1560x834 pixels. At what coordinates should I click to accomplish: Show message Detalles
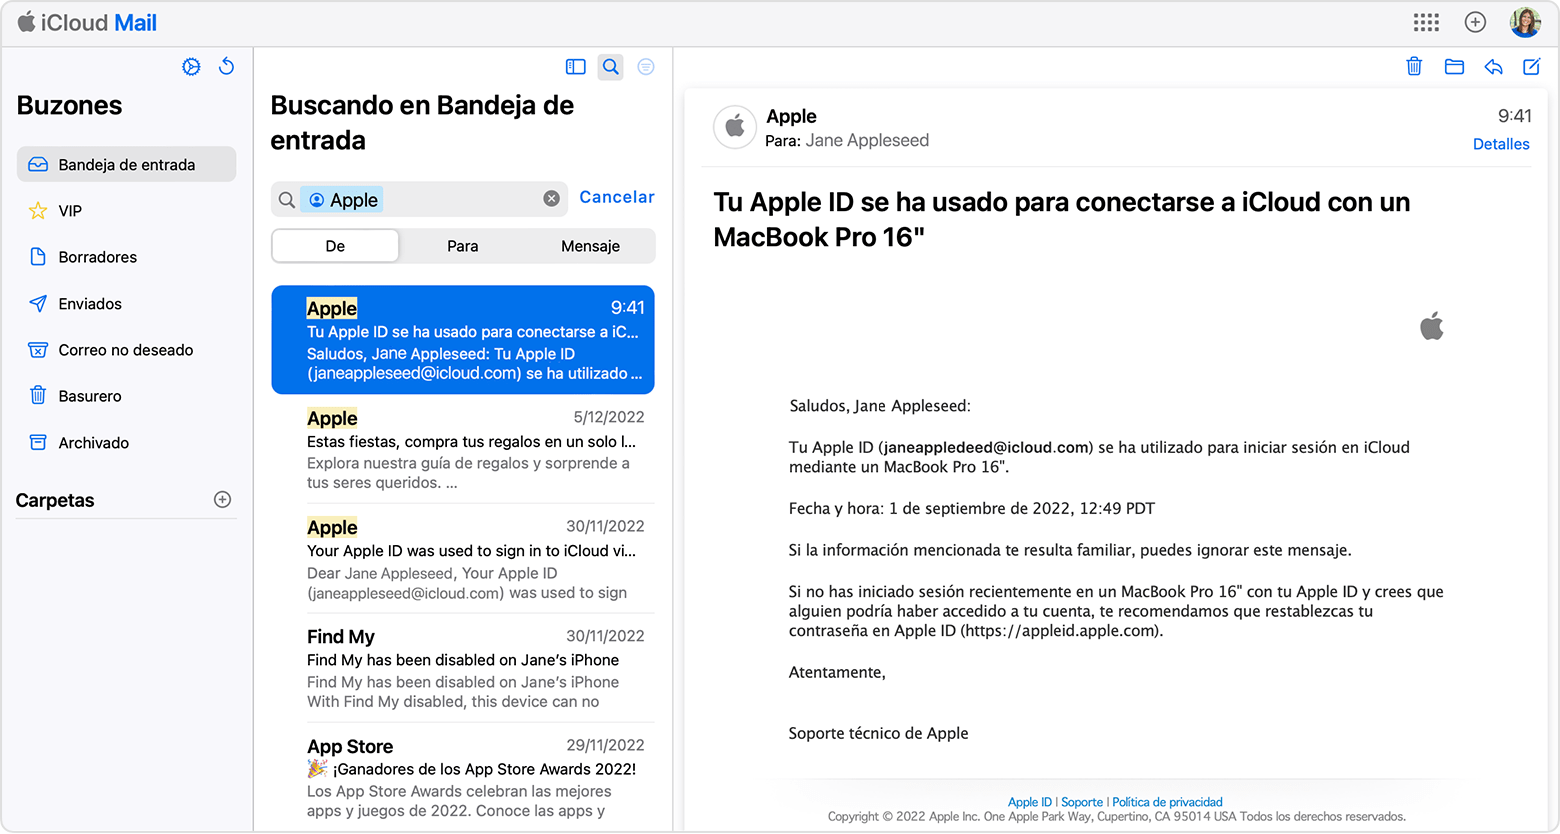pos(1501,144)
